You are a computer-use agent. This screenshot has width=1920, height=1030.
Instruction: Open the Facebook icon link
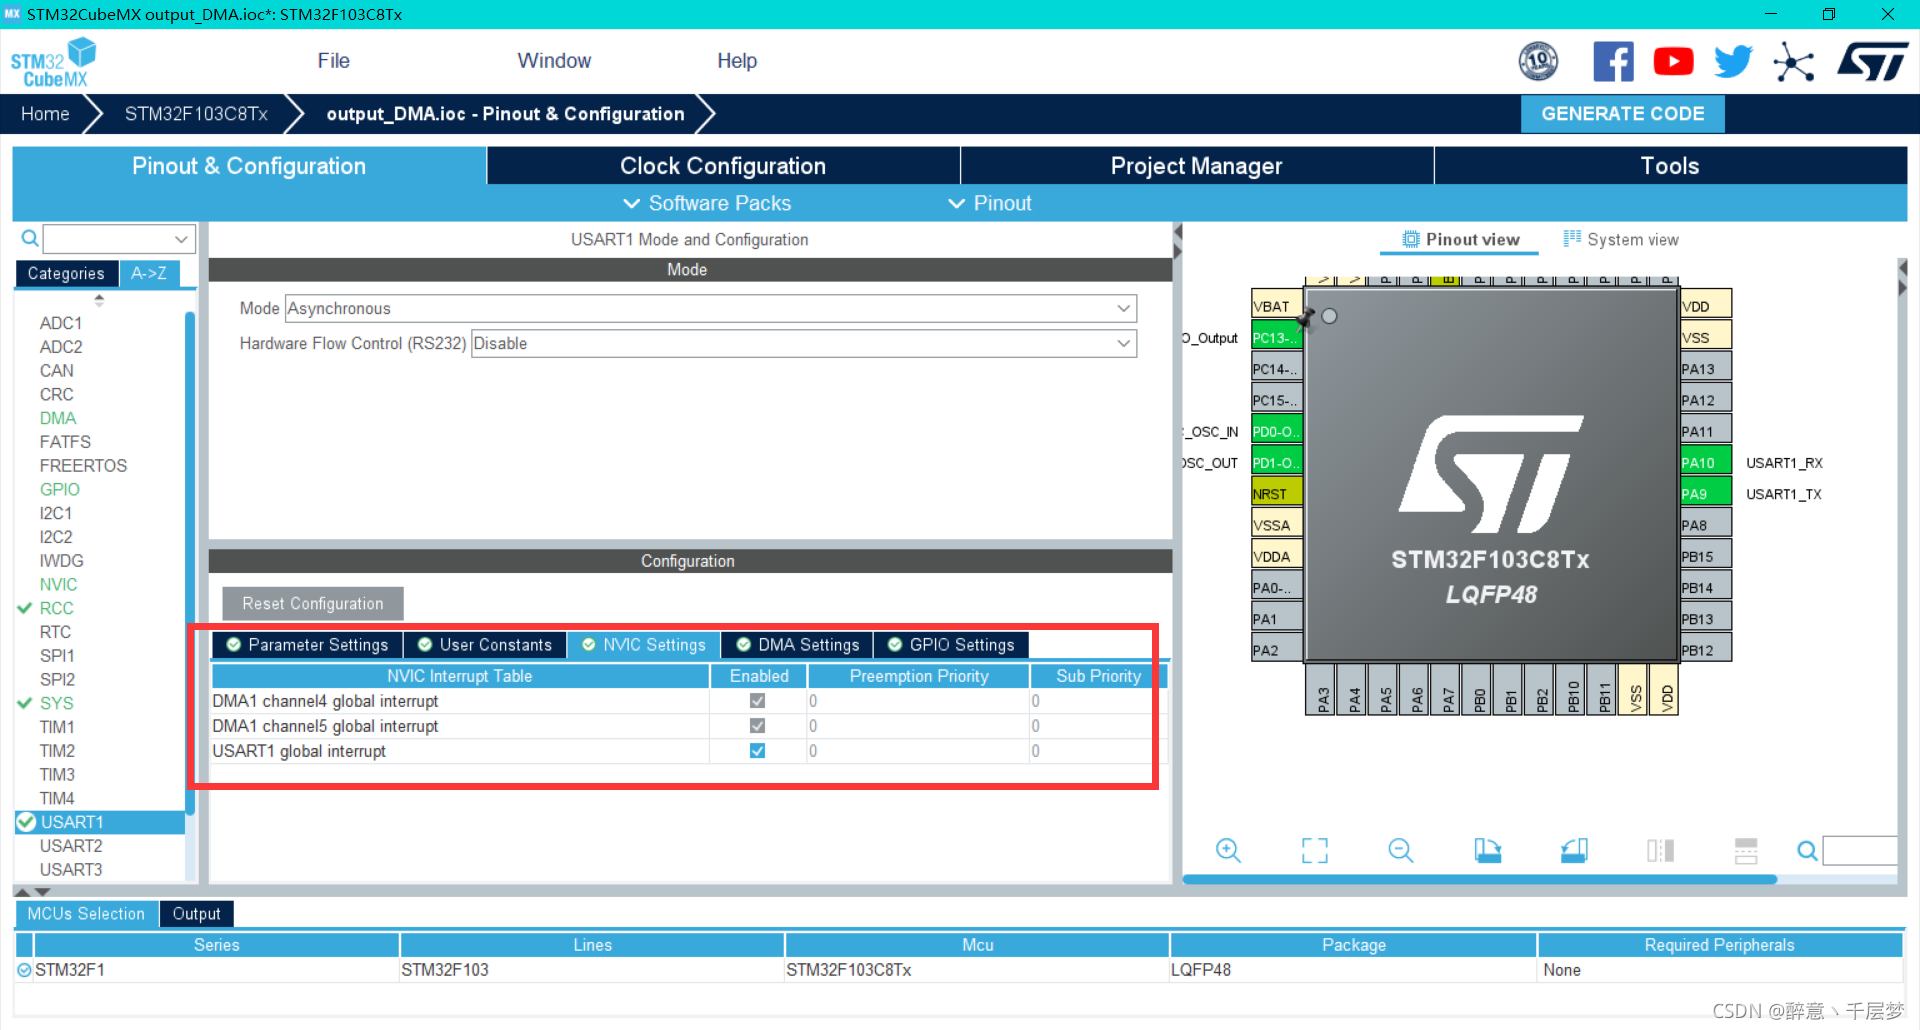[1613, 62]
